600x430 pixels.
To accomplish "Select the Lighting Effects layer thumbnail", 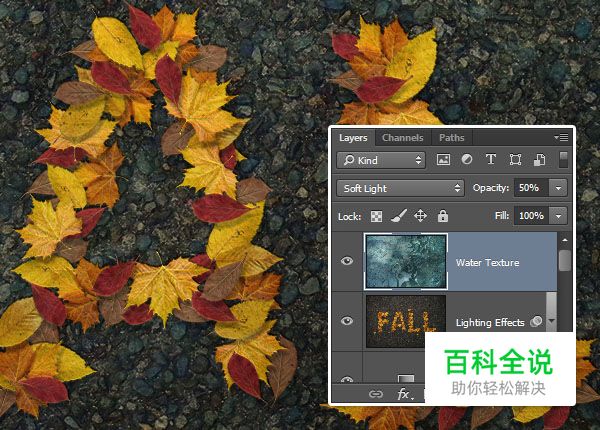I will [x=406, y=321].
